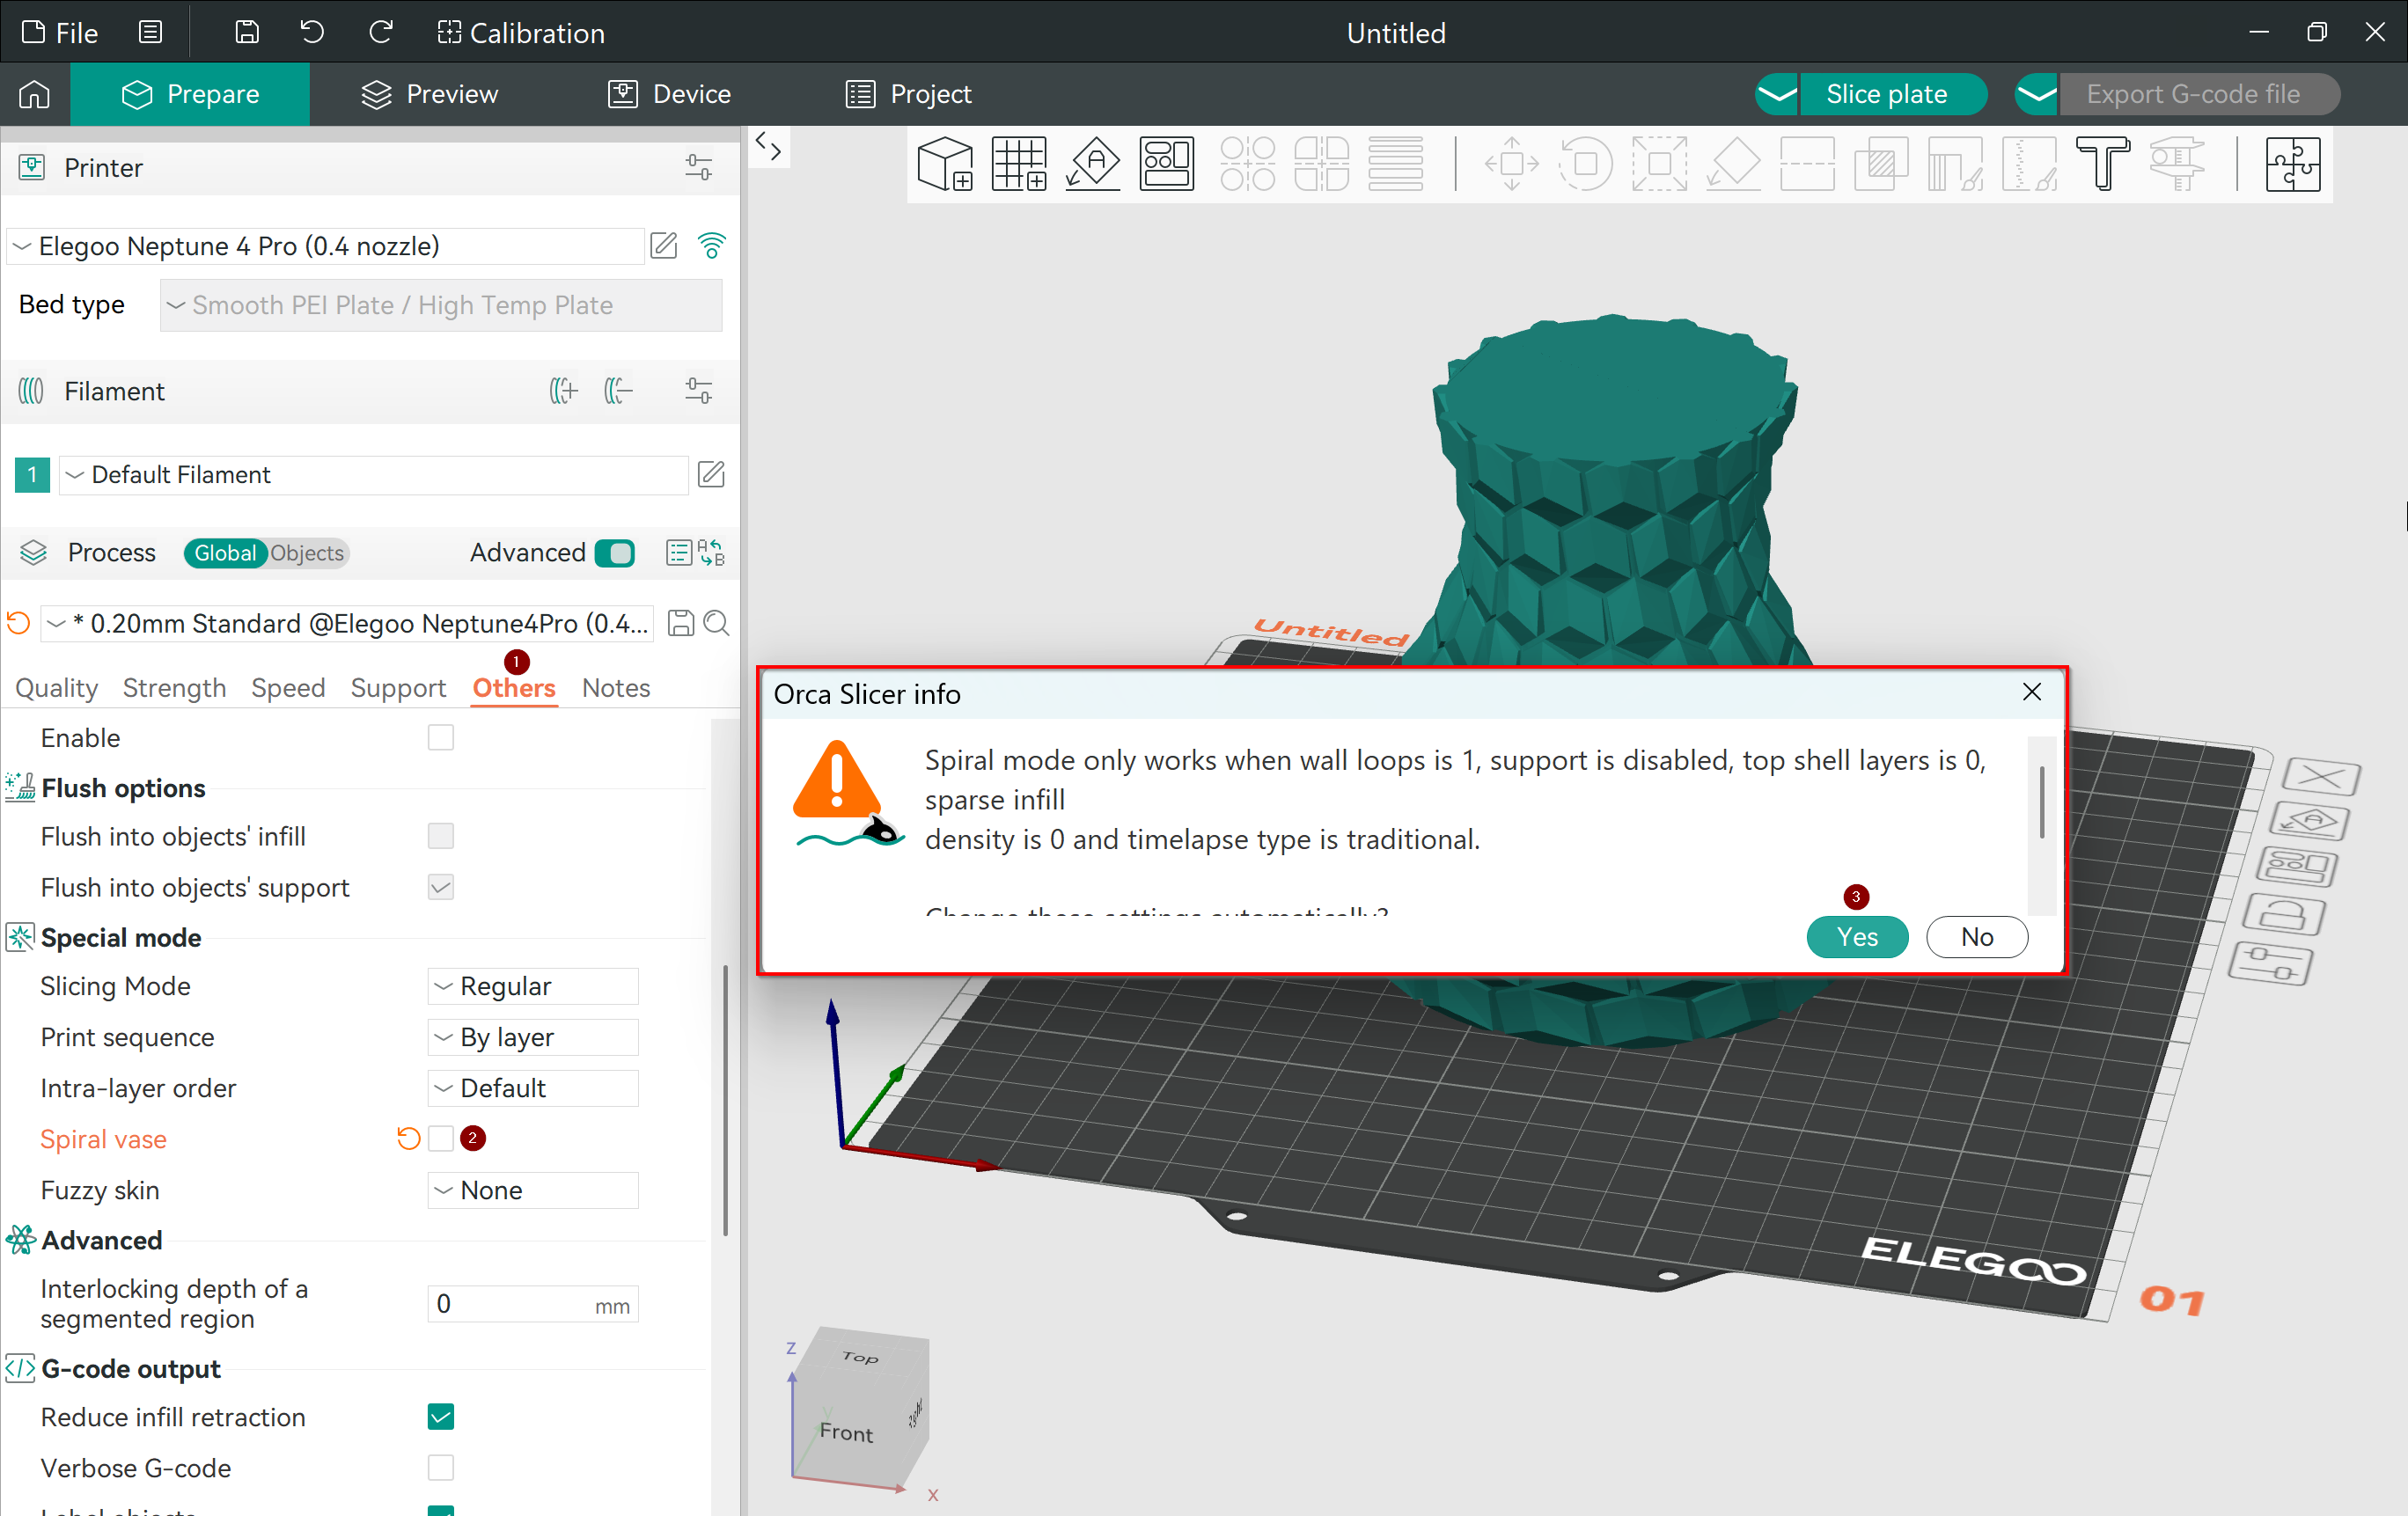The height and width of the screenshot is (1516, 2408).
Task: Click the Text shape tool icon
Action: (x=2102, y=163)
